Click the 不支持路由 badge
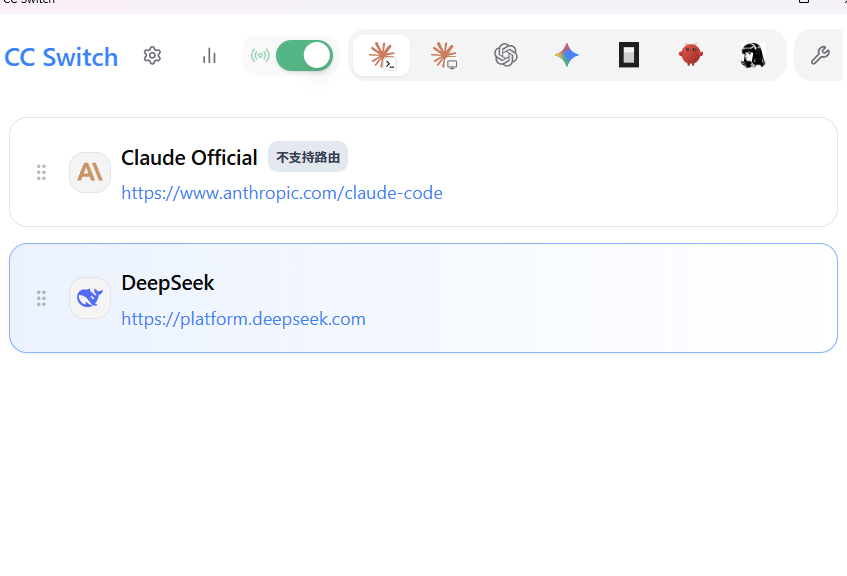This screenshot has width=847, height=576. tap(308, 157)
